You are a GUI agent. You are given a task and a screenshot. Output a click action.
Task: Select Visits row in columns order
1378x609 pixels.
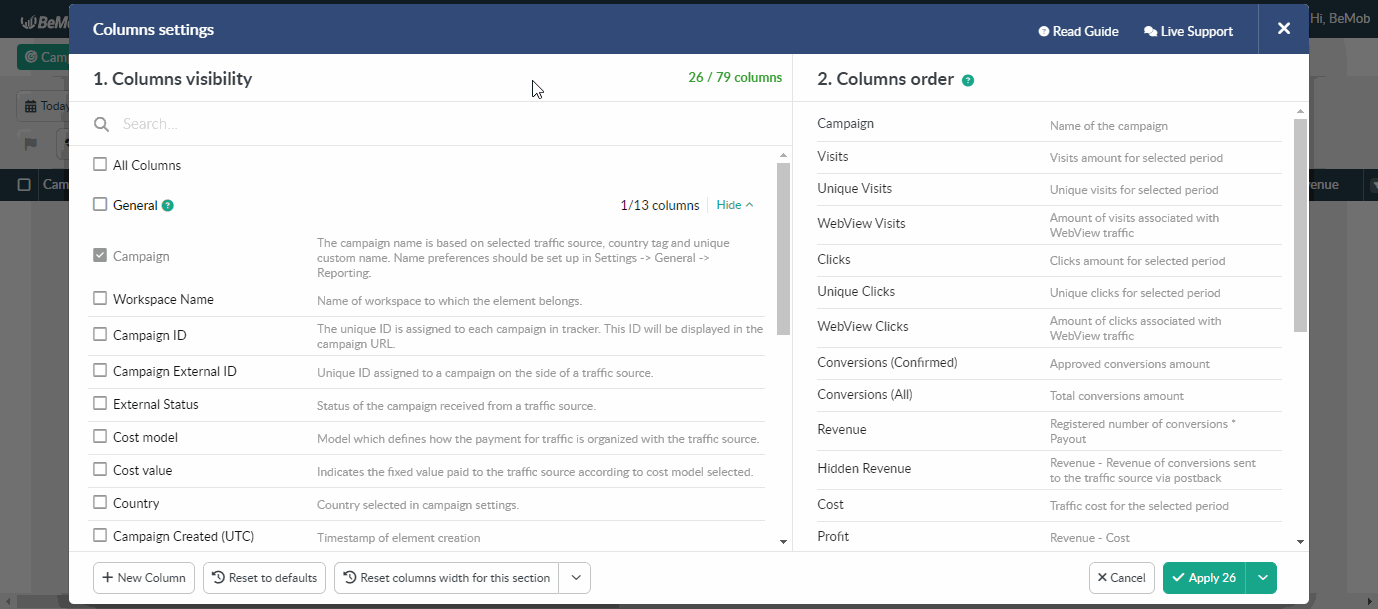click(1049, 157)
